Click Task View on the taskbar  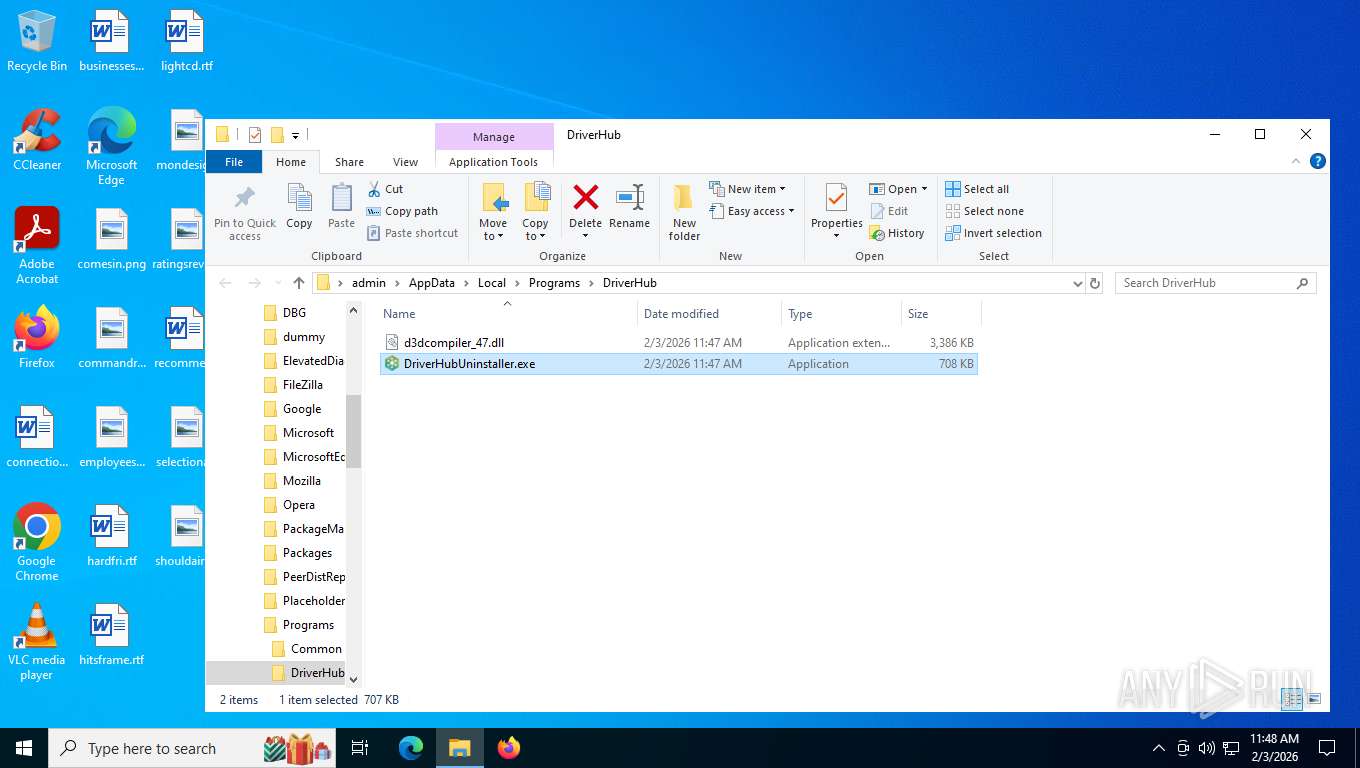(360, 748)
